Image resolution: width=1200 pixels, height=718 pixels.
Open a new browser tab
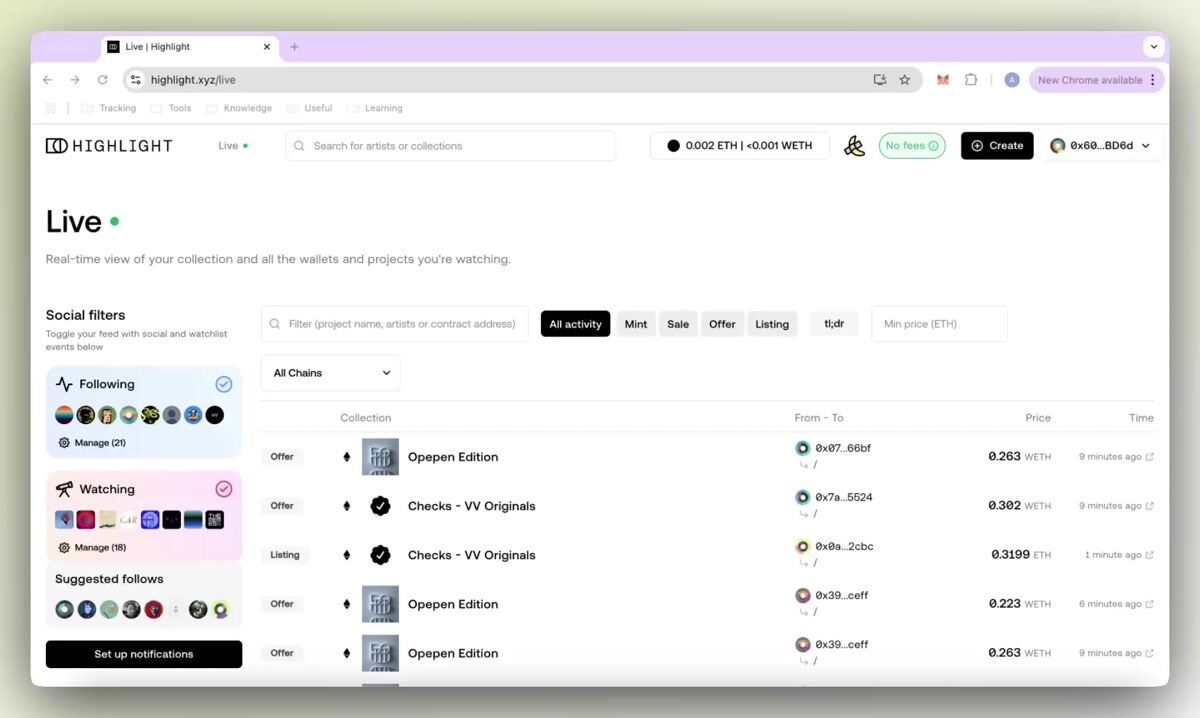294,47
